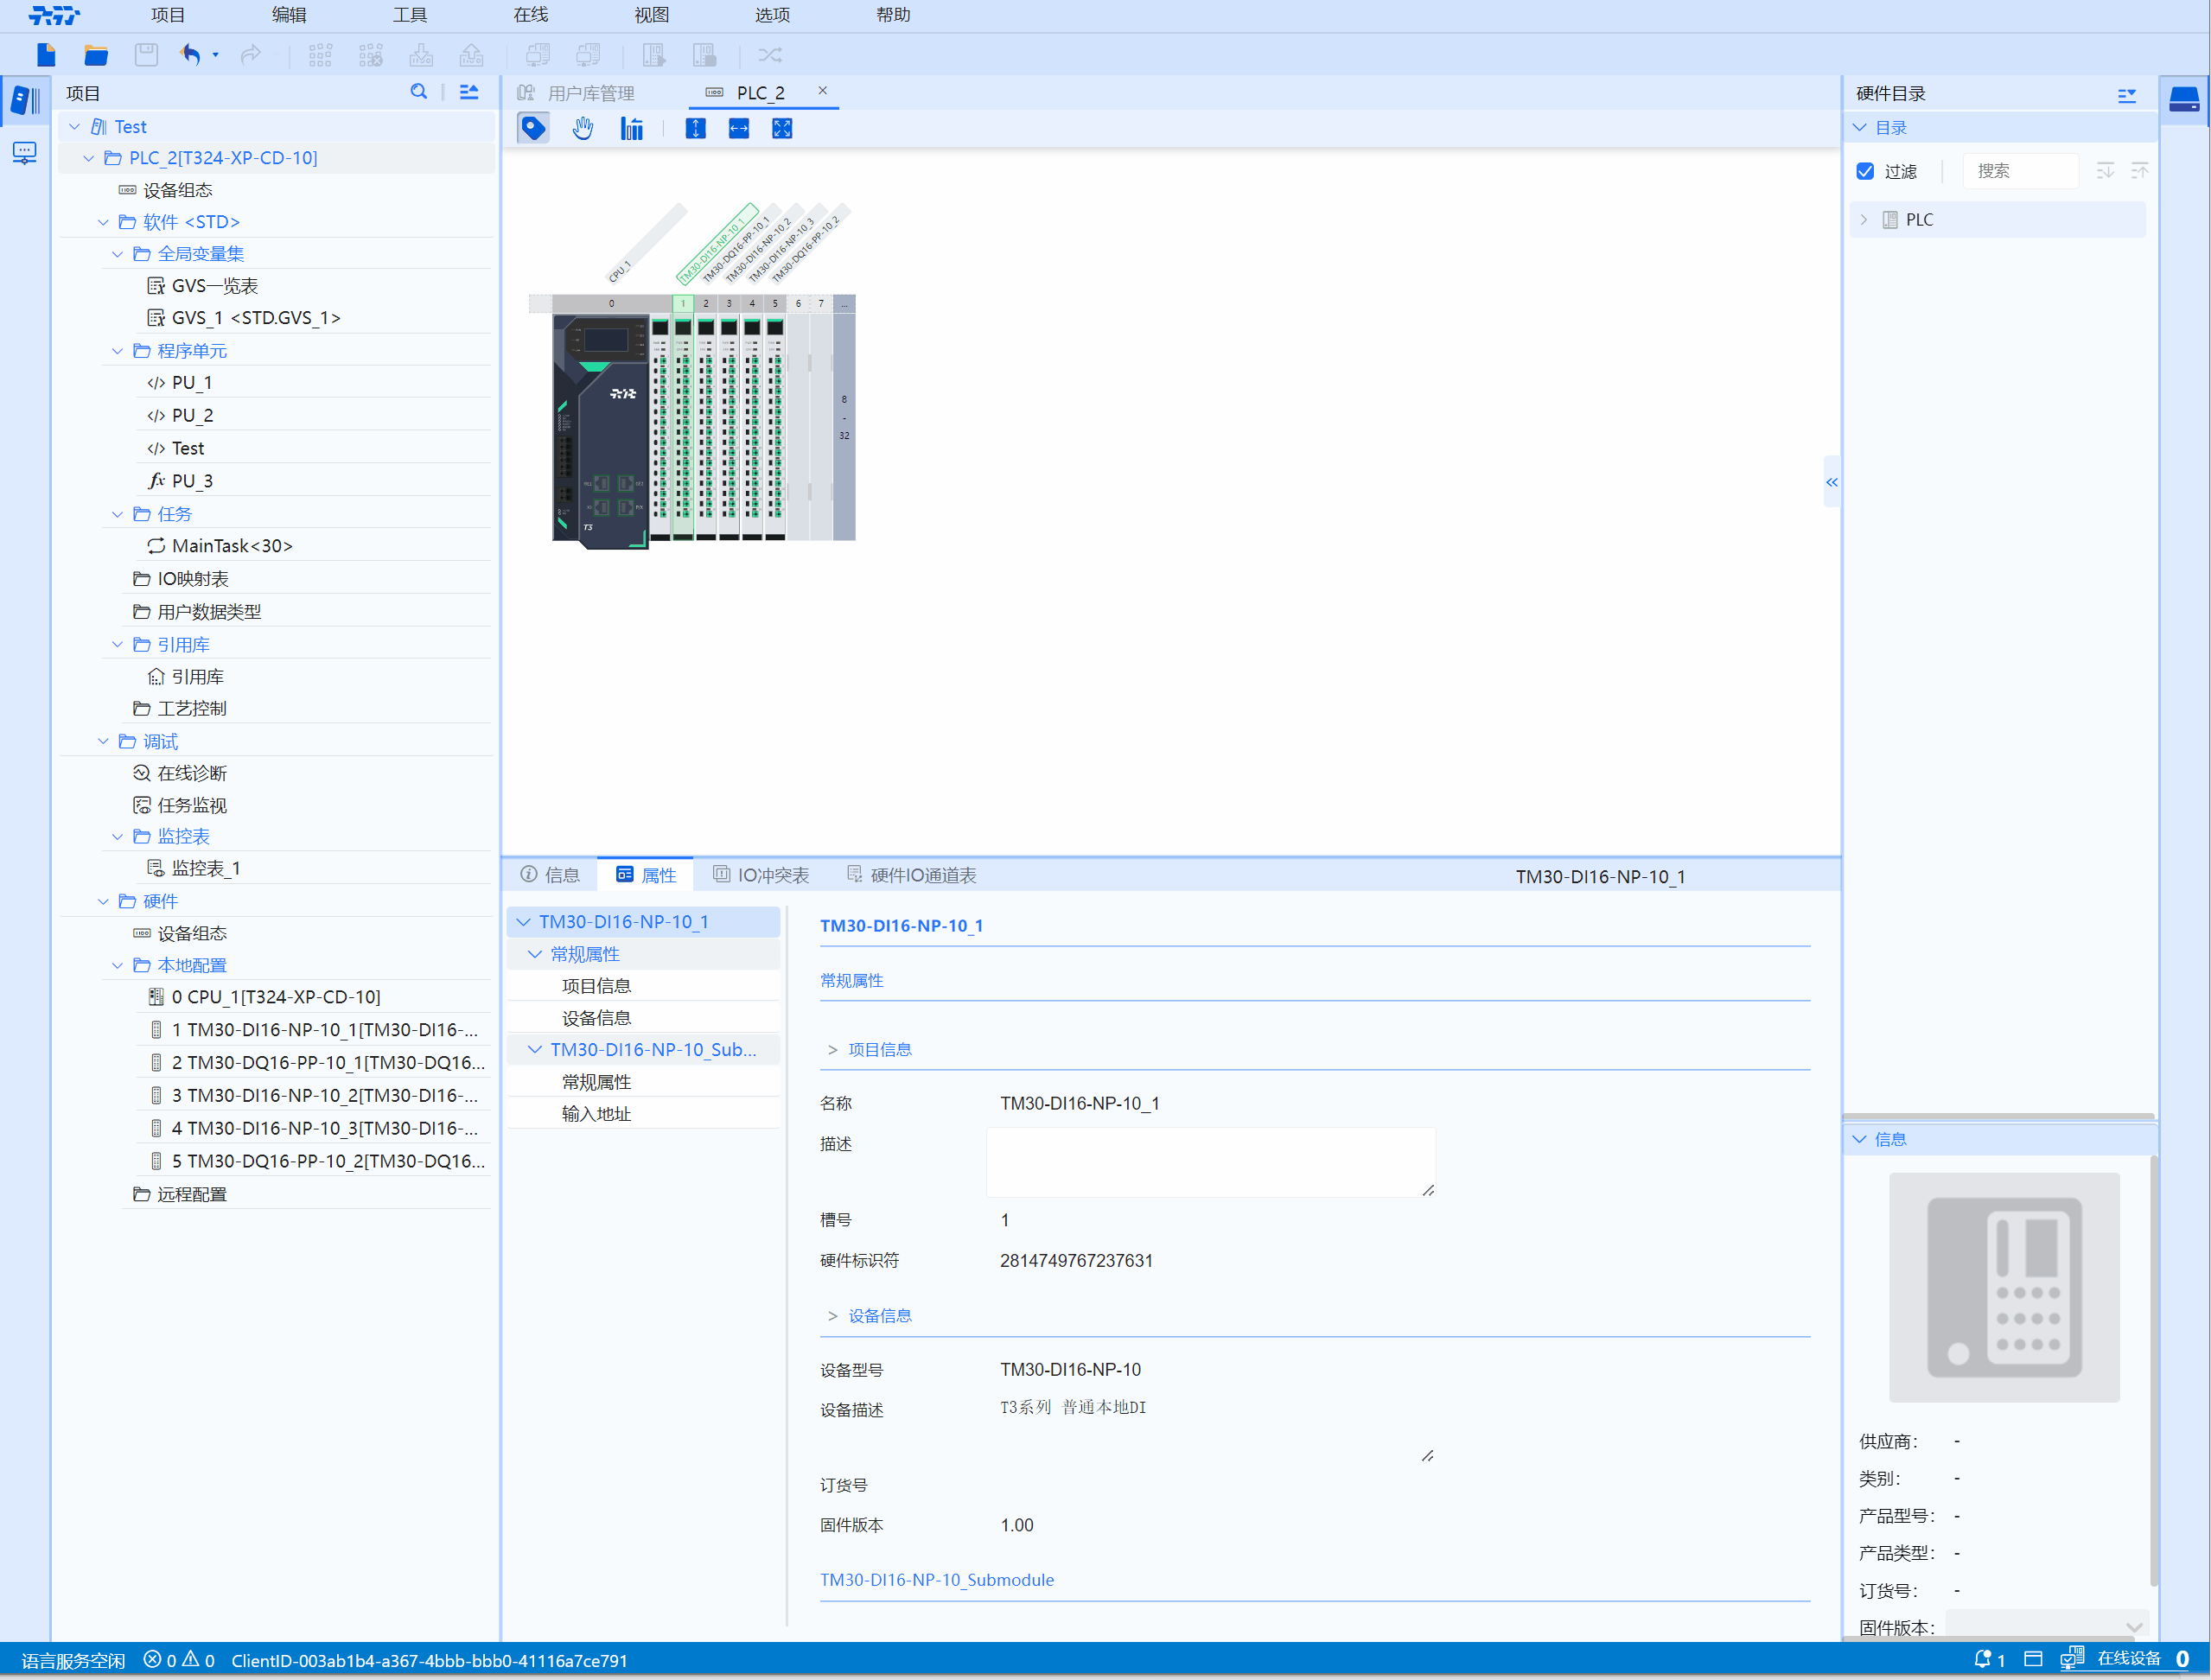Click the undo arrow icon
Screen dimensions: 2211x1680
(x=190, y=55)
